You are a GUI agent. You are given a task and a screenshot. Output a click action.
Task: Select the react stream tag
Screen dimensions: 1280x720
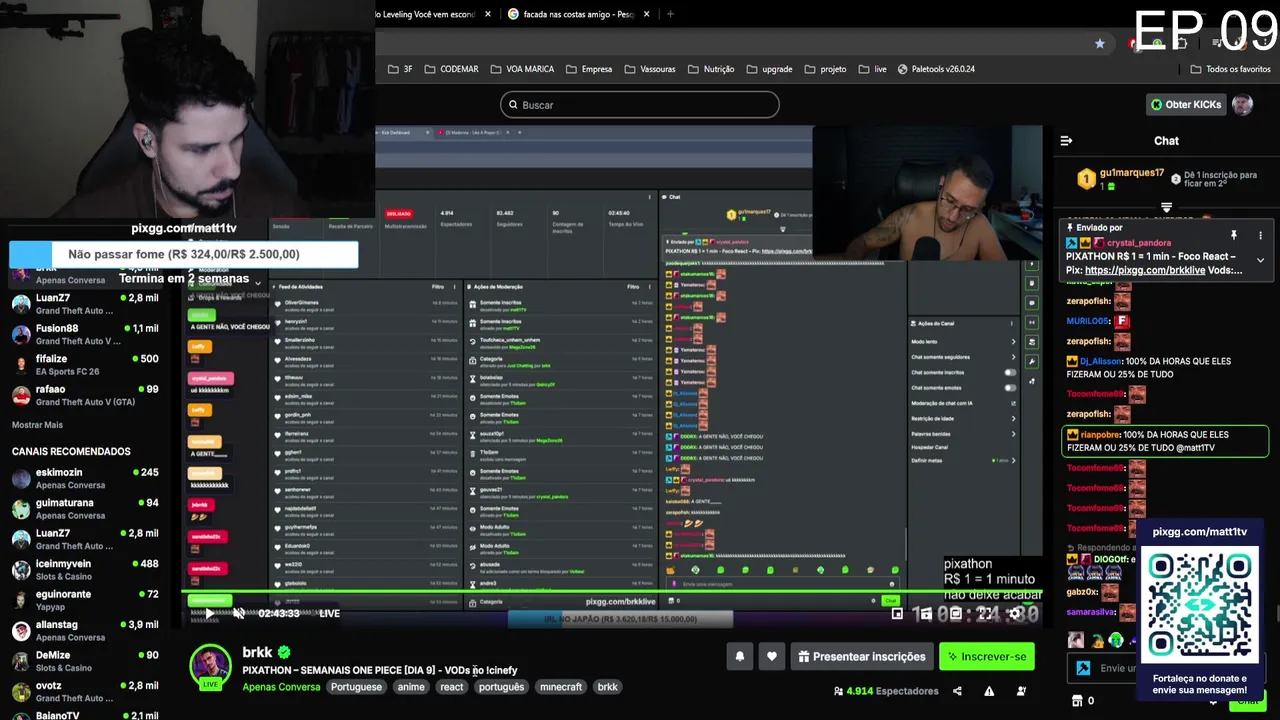[452, 687]
